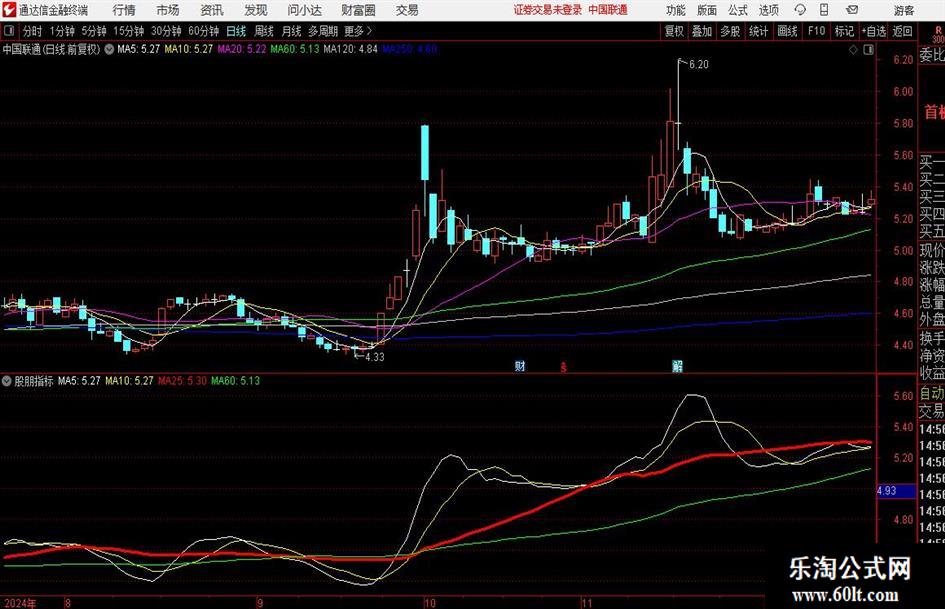Image resolution: width=945 pixels, height=609 pixels.
Task: Click the 证券交易未登录 login link
Action: (548, 10)
